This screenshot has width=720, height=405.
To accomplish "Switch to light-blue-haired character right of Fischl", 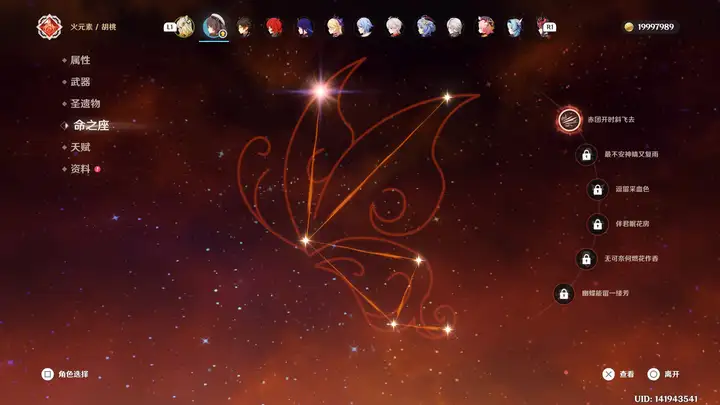I will 365,27.
